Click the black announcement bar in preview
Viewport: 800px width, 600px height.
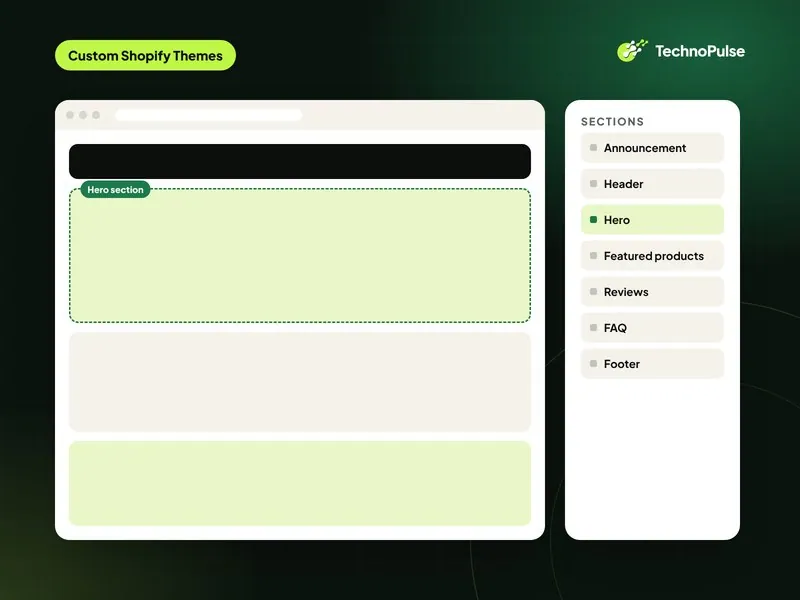point(300,161)
